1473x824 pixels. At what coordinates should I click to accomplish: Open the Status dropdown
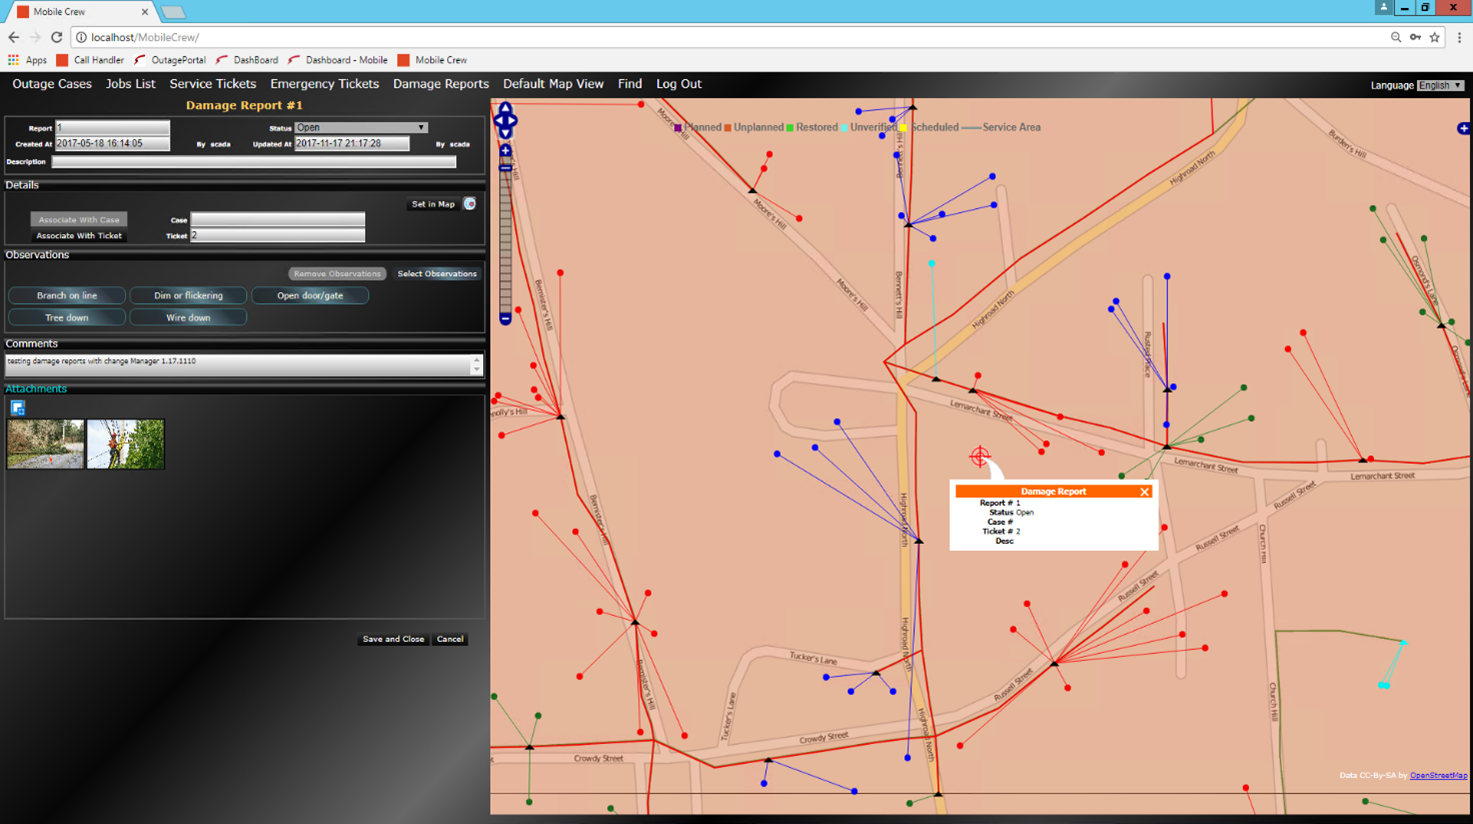pyautogui.click(x=360, y=128)
